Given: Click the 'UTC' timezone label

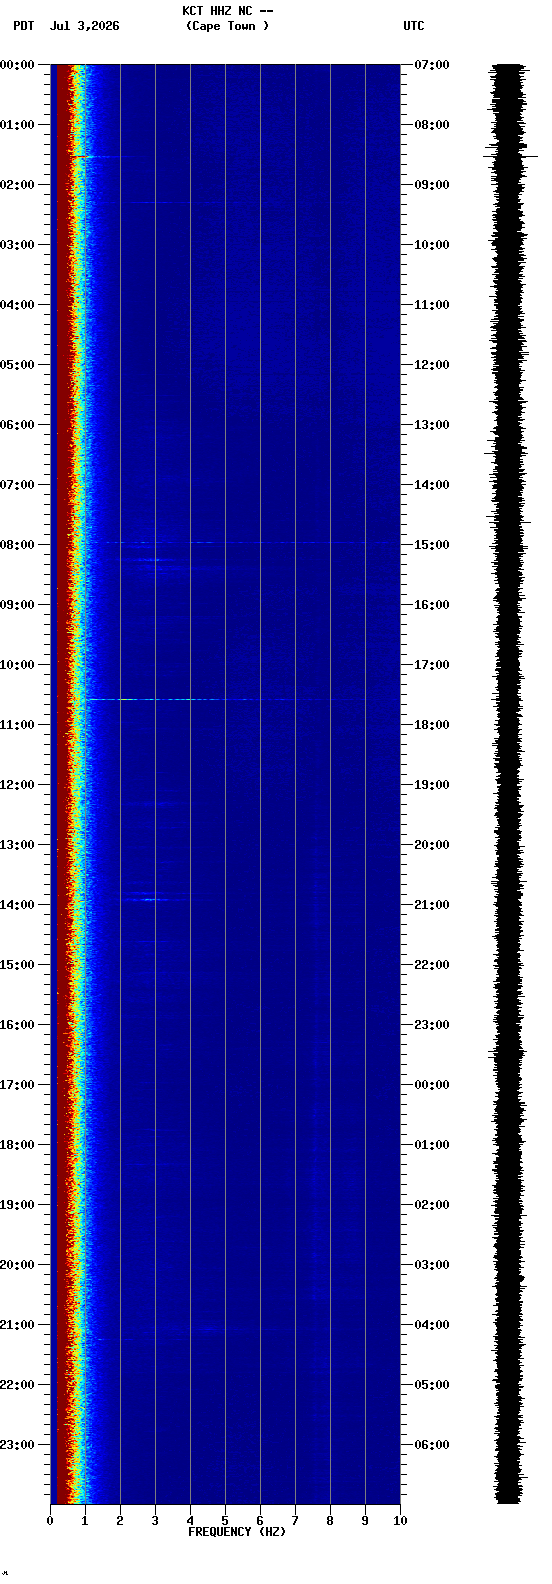Looking at the screenshot, I should 414,26.
